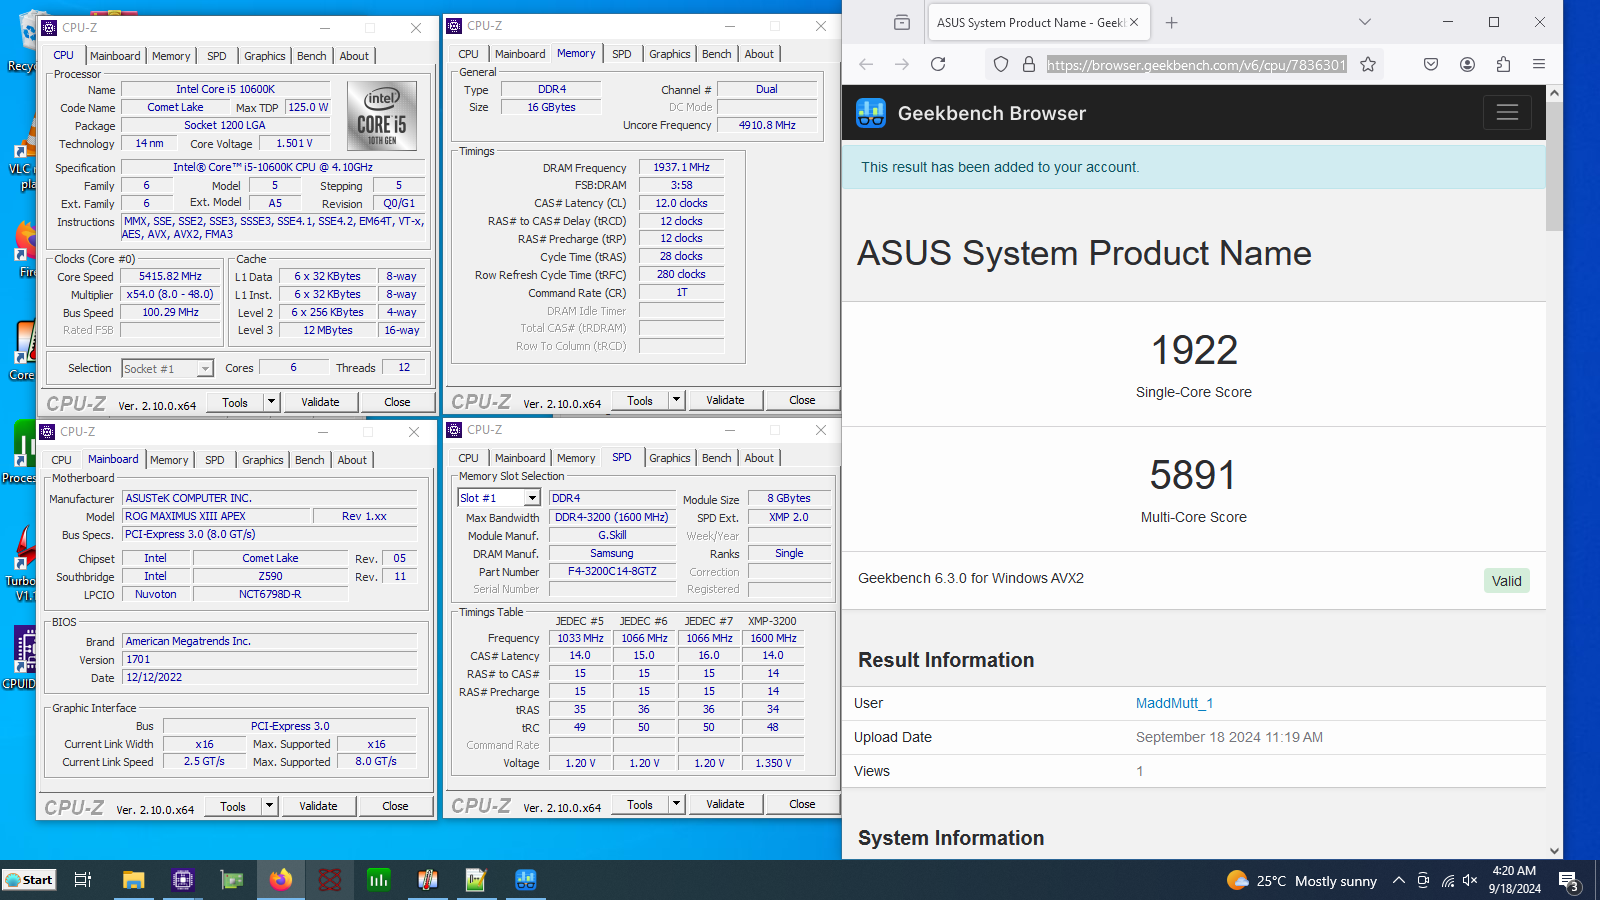1600x900 pixels.
Task: Click the Core Speed value 5415.82 MHz
Action: coord(170,277)
